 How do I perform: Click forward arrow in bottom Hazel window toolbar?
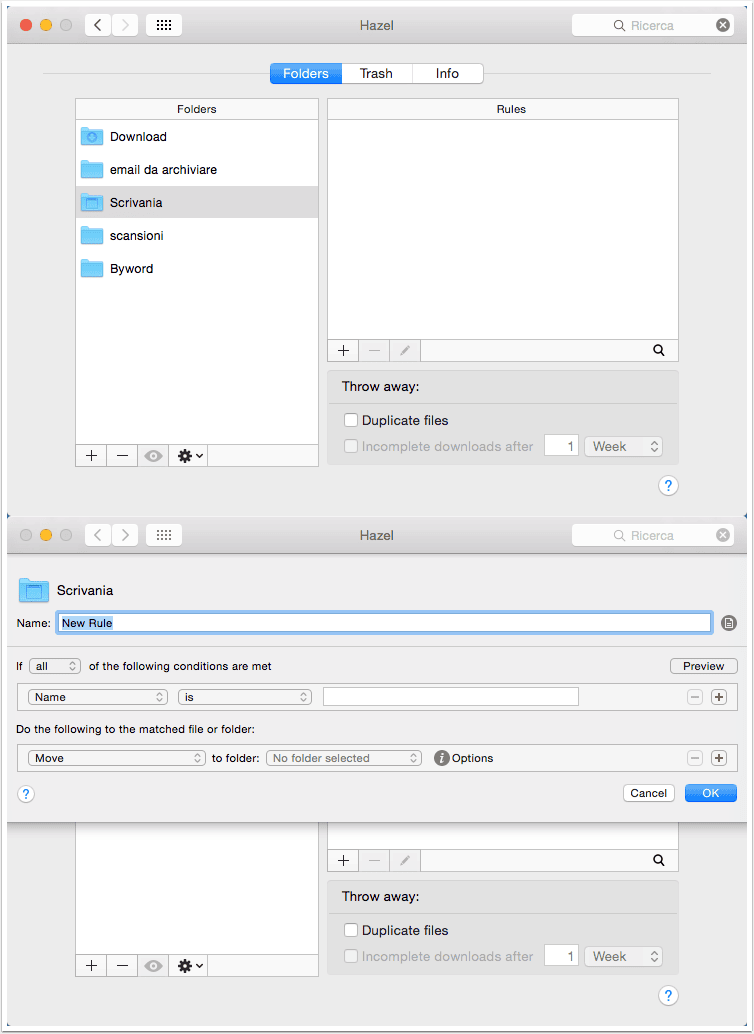(125, 535)
